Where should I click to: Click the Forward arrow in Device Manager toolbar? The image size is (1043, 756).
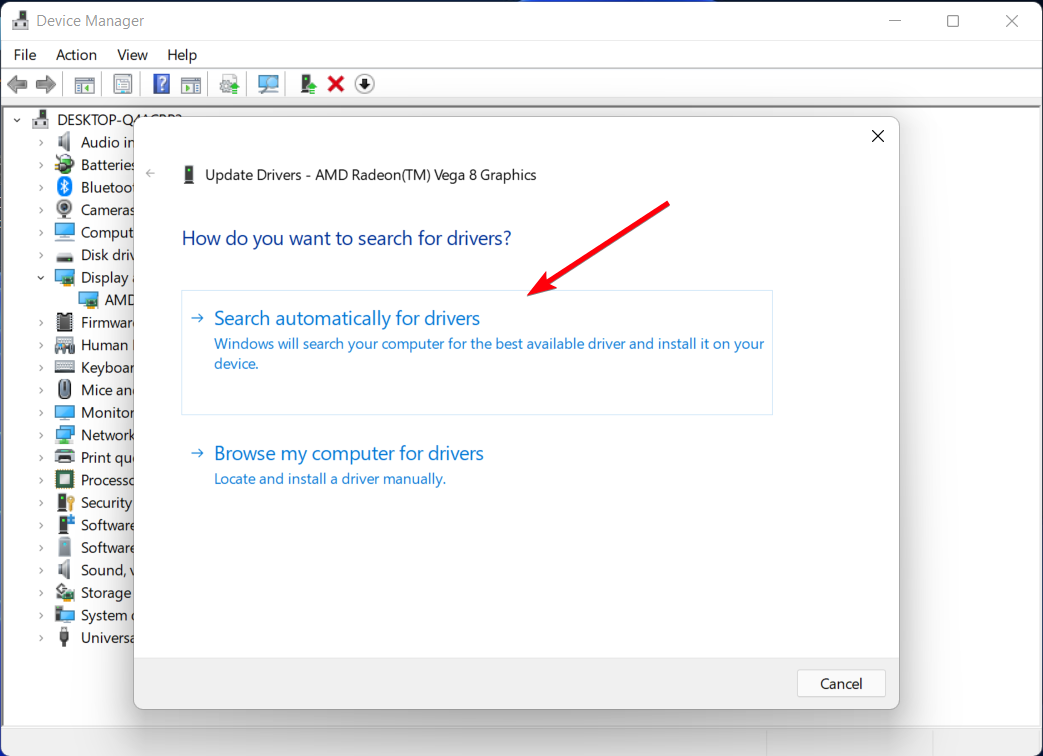pos(46,84)
